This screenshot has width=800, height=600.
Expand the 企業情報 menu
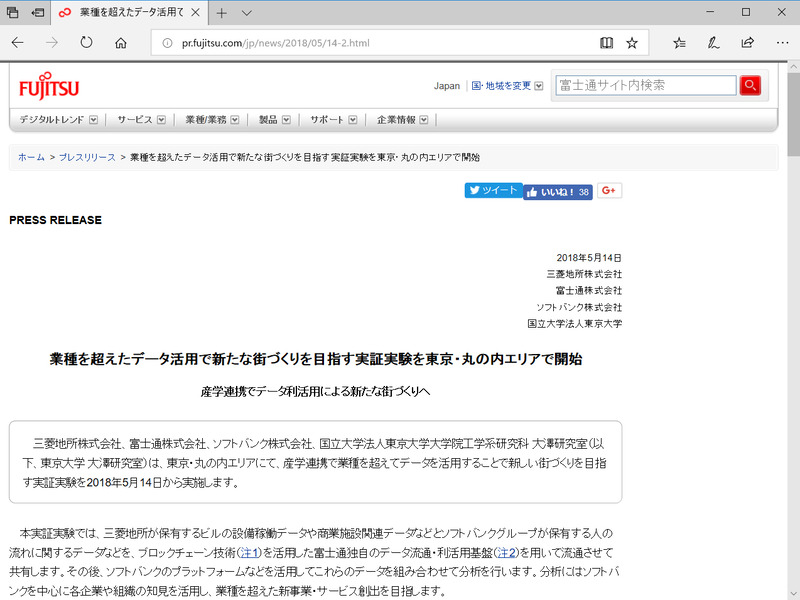402,120
